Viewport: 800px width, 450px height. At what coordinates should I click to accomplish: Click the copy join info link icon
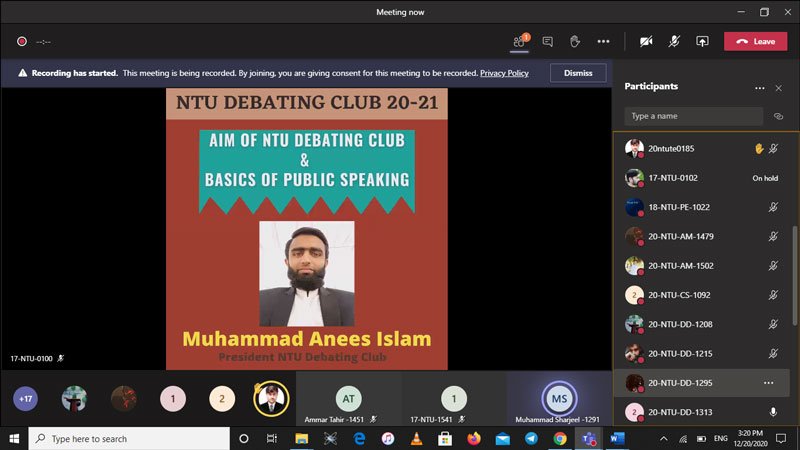[777, 116]
